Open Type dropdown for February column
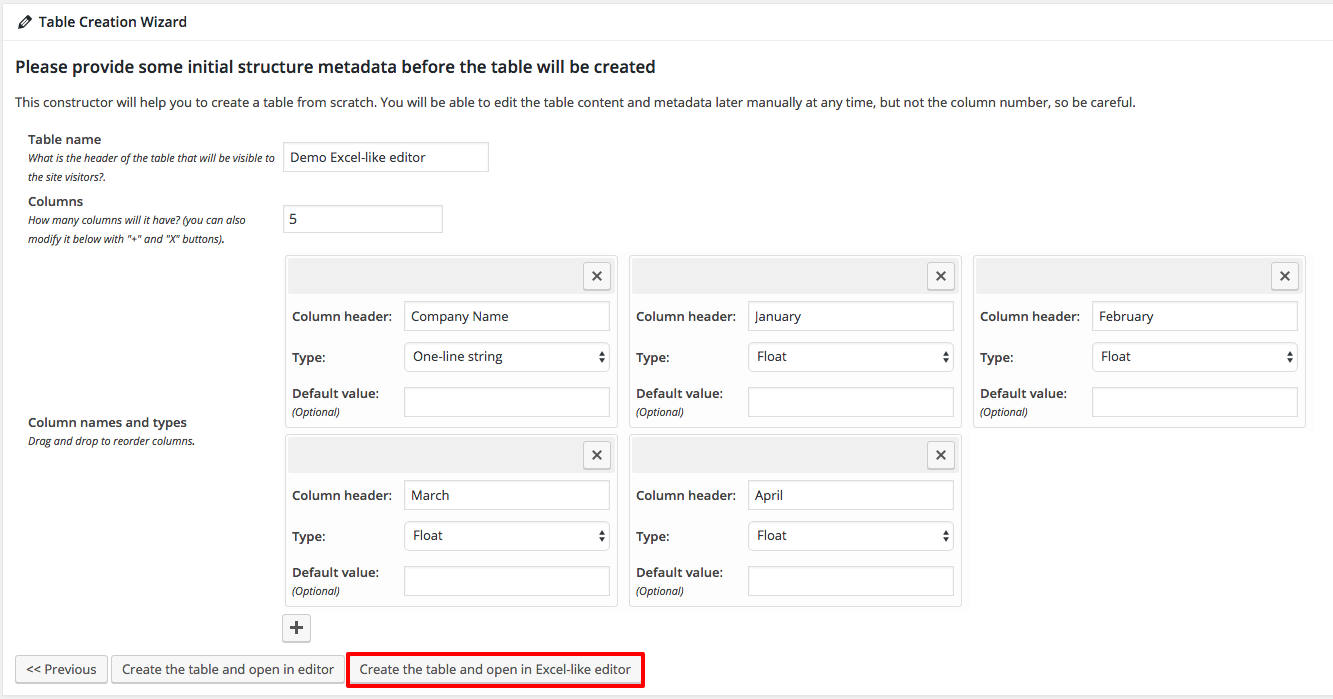Screen dimensions: 1333x699 coord(1195,357)
